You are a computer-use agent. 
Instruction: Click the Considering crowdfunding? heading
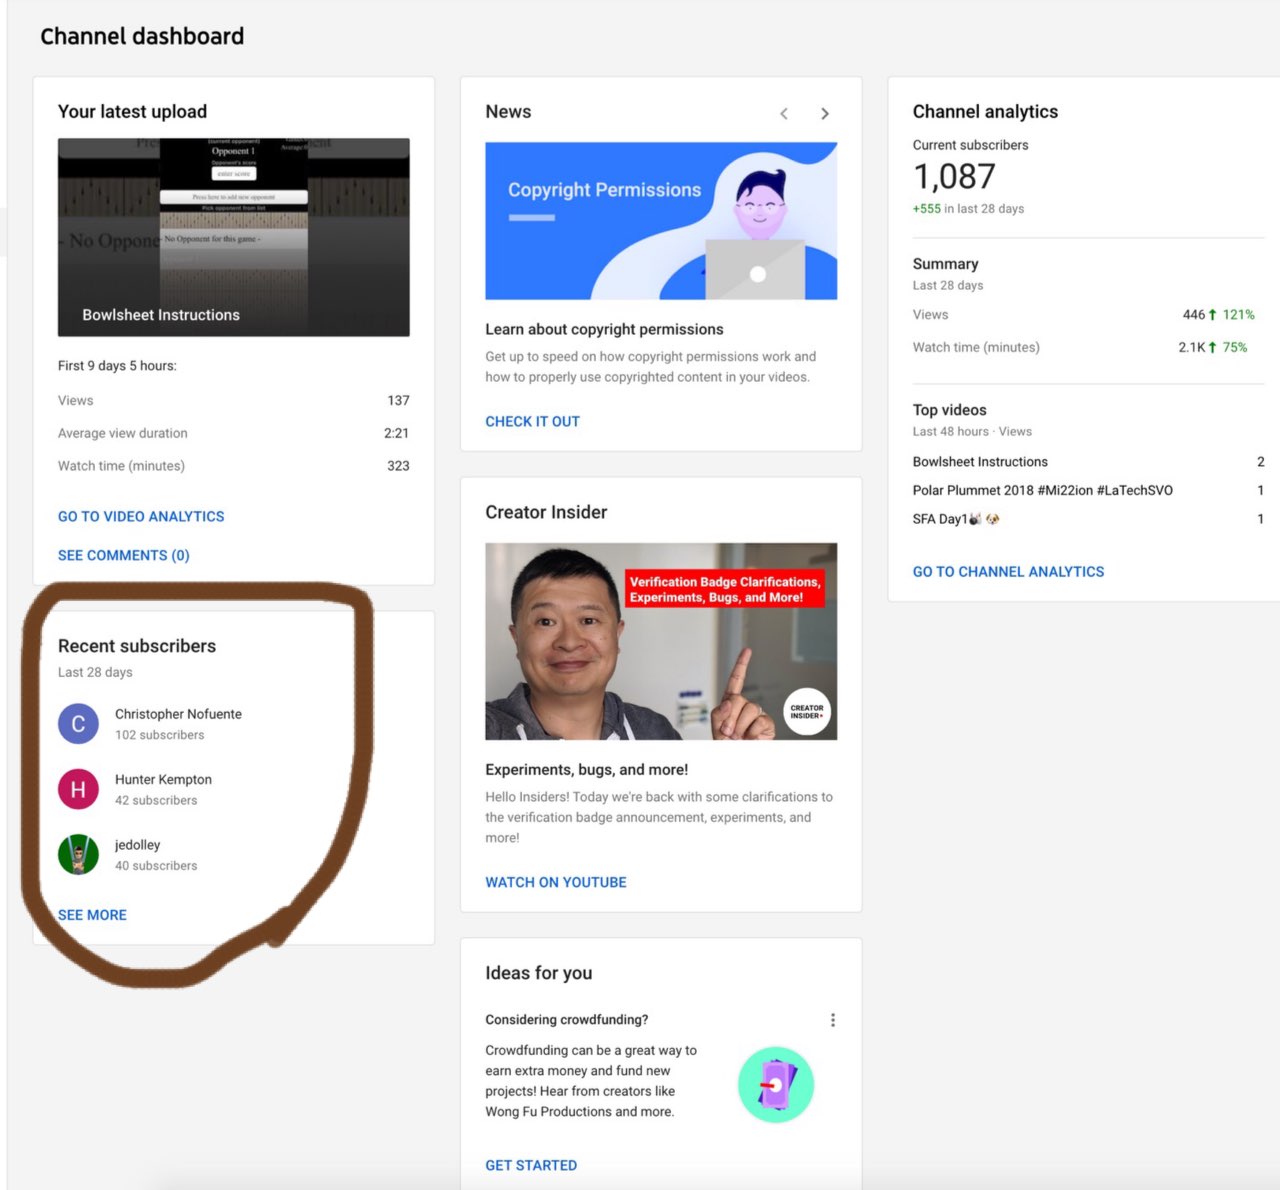[566, 1020]
